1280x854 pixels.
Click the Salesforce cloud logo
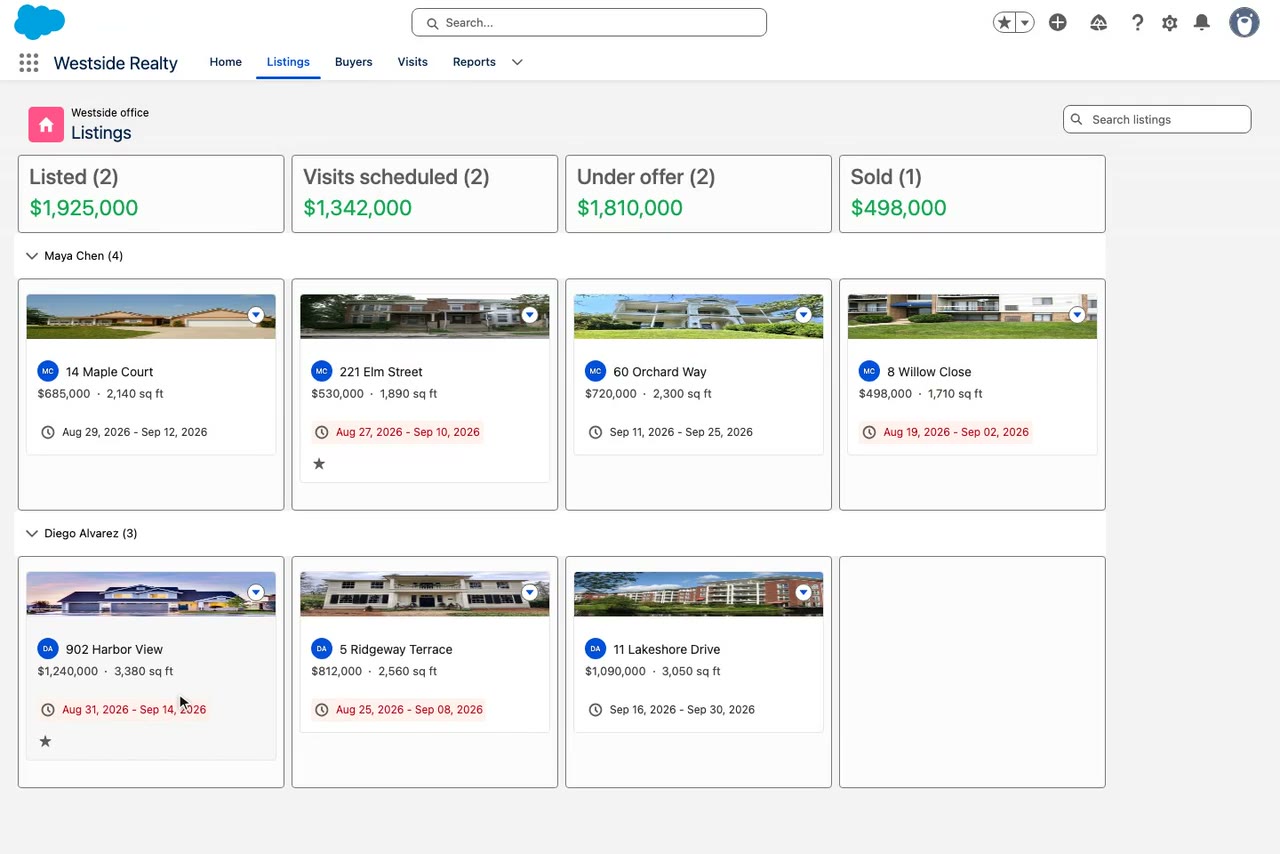pyautogui.click(x=40, y=21)
